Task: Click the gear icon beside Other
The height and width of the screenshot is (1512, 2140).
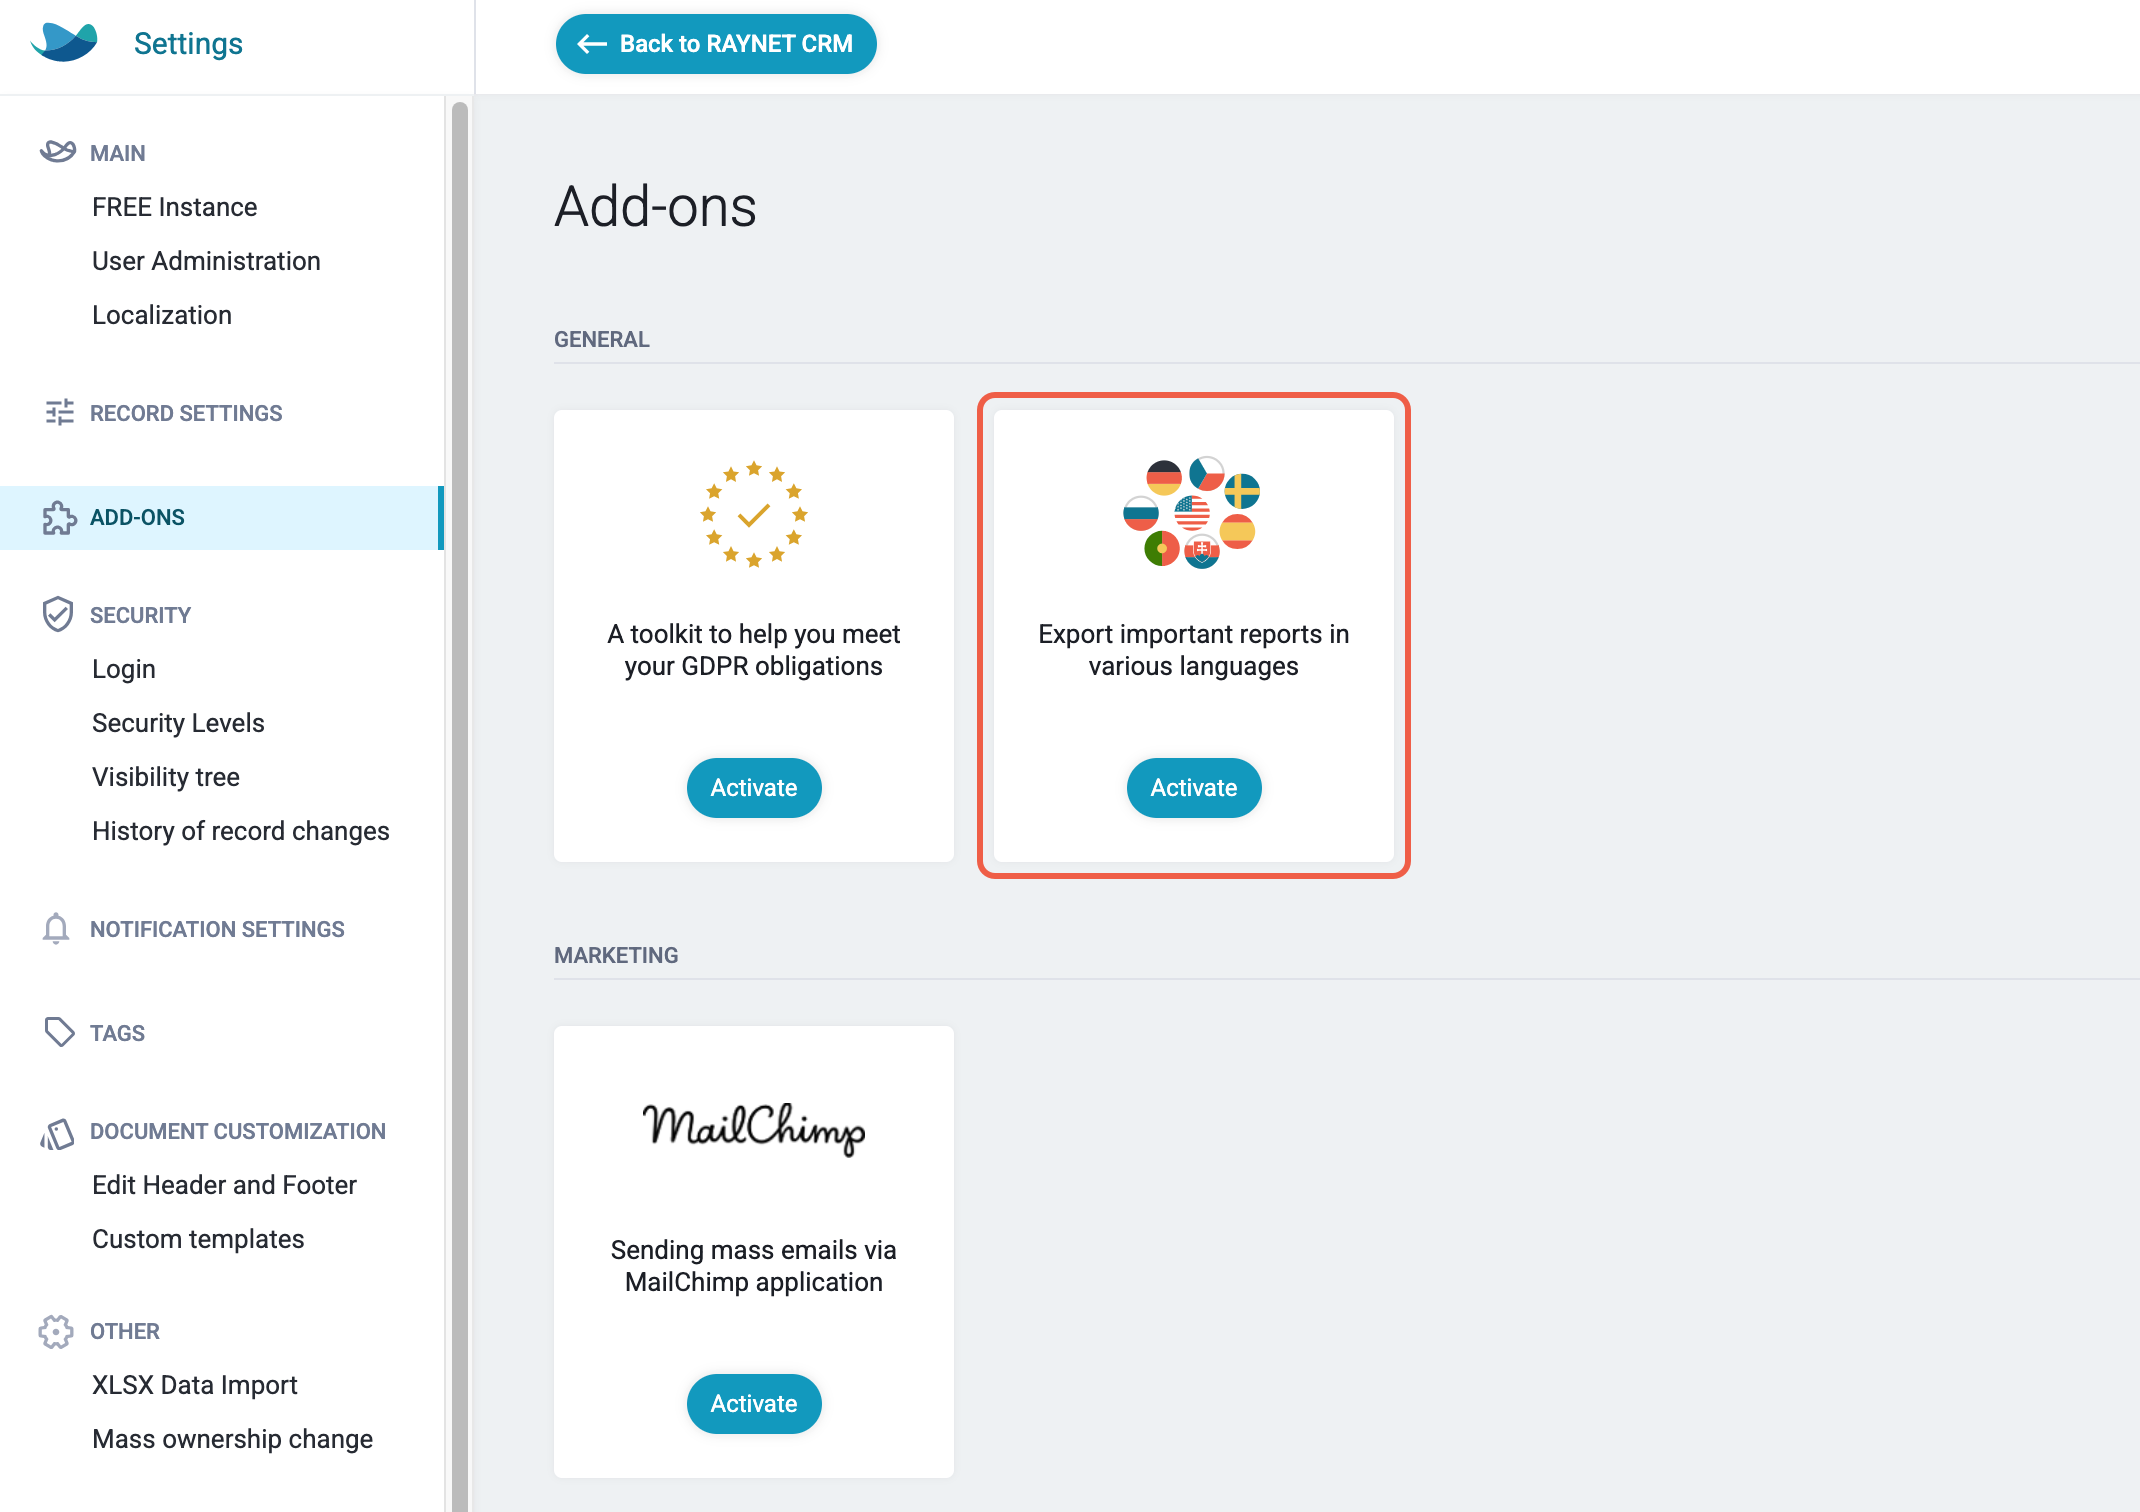Action: [56, 1331]
